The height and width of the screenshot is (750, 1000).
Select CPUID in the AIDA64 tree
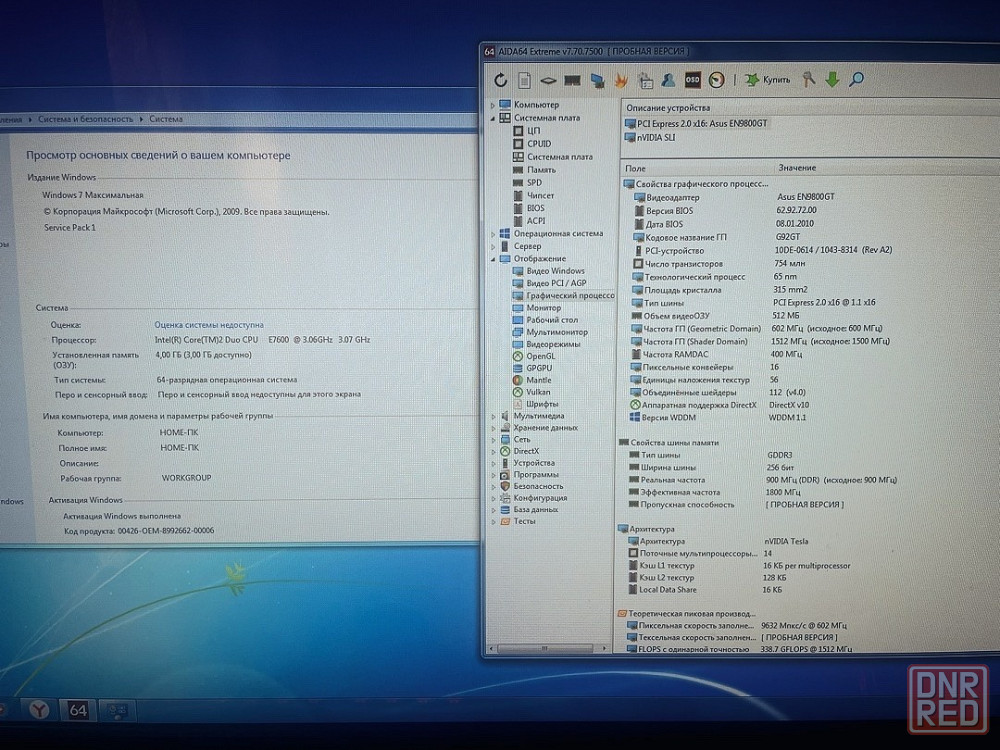[532, 143]
